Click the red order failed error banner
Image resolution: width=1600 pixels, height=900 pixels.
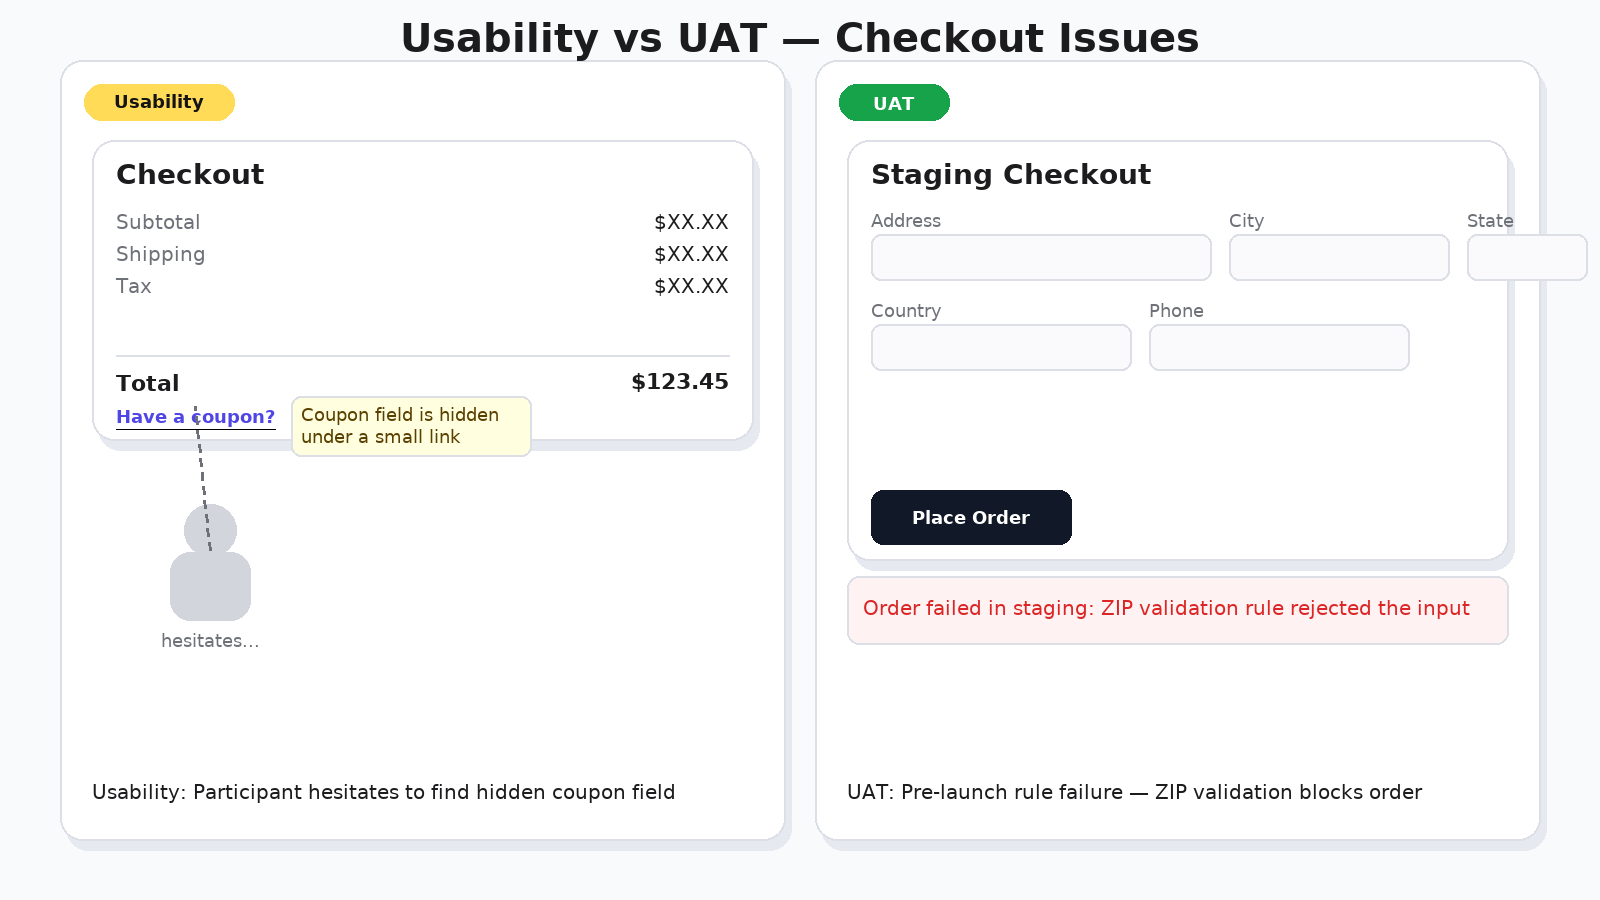1177,610
